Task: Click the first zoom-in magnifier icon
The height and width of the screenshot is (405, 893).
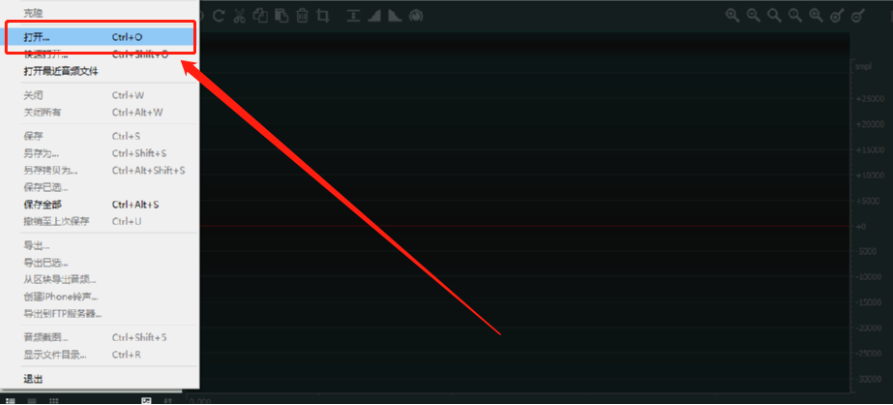Action: (x=732, y=16)
